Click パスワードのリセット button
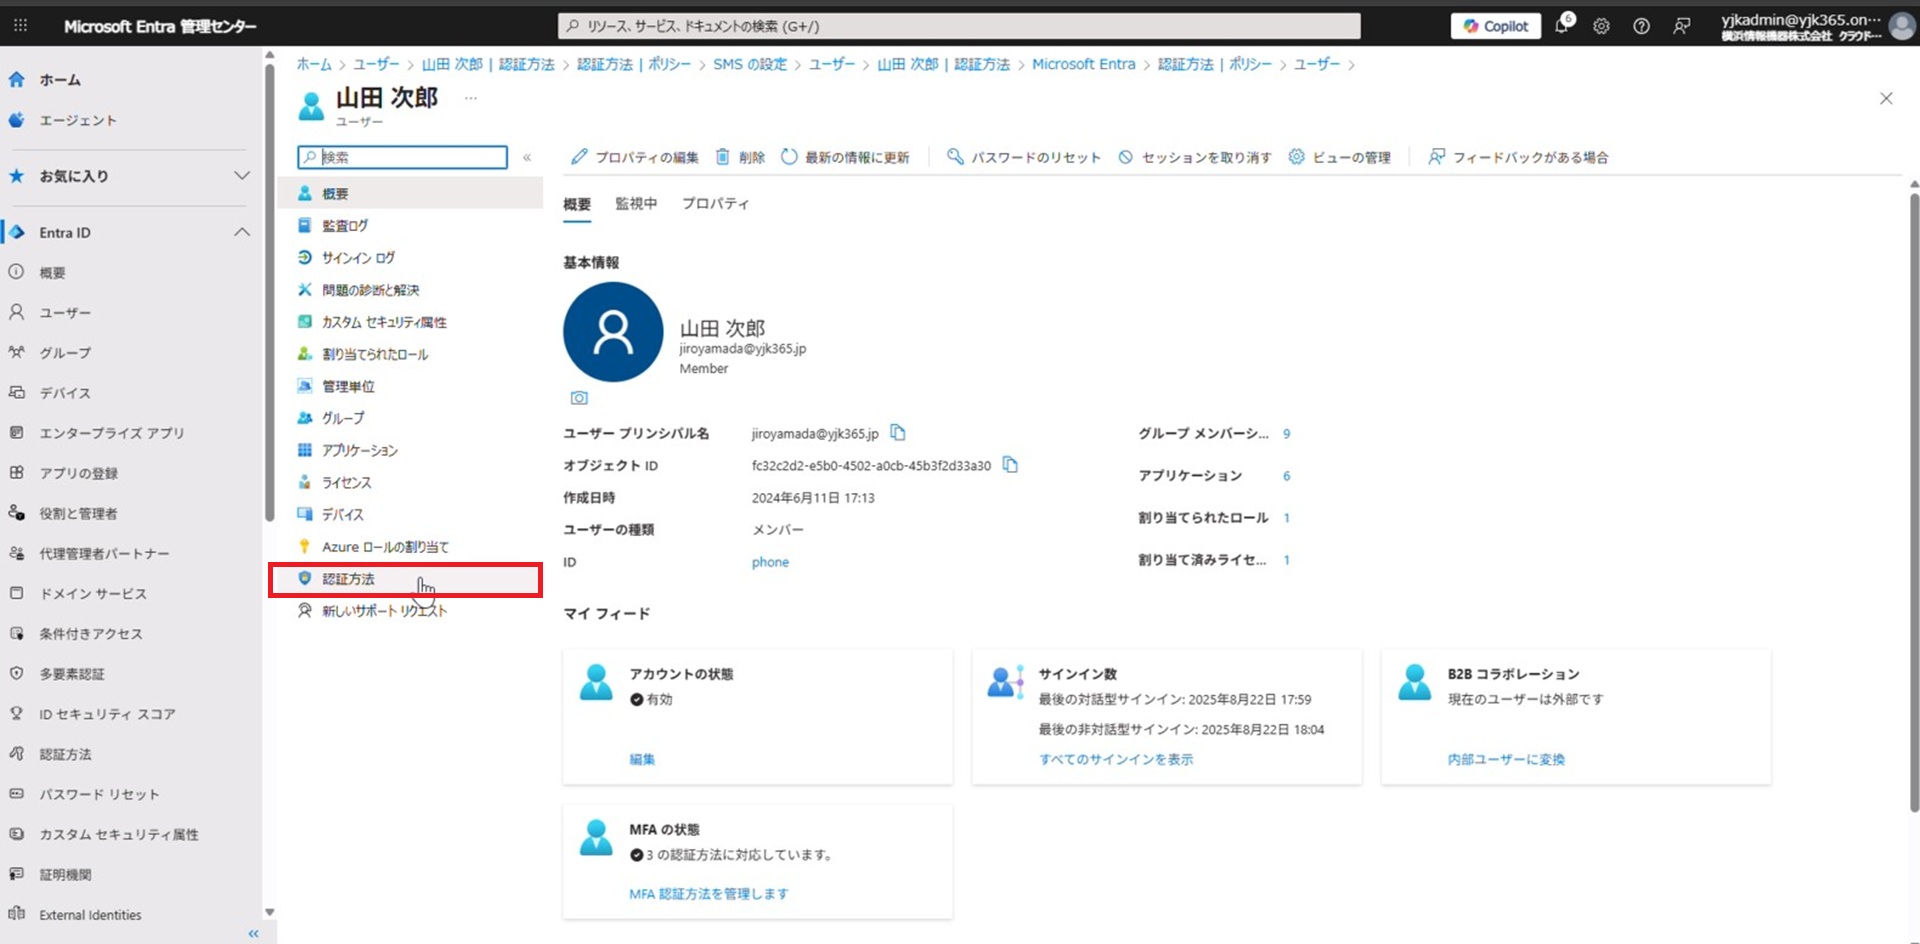1920x944 pixels. tap(1024, 157)
